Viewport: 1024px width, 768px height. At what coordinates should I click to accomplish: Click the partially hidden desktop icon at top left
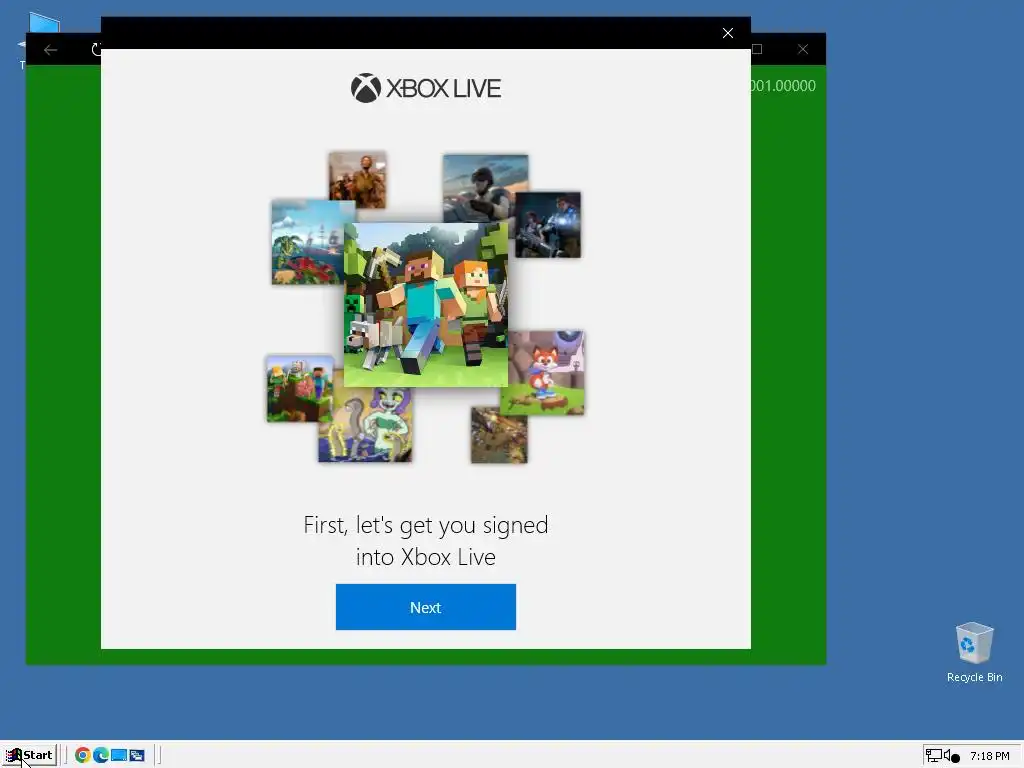(42, 24)
